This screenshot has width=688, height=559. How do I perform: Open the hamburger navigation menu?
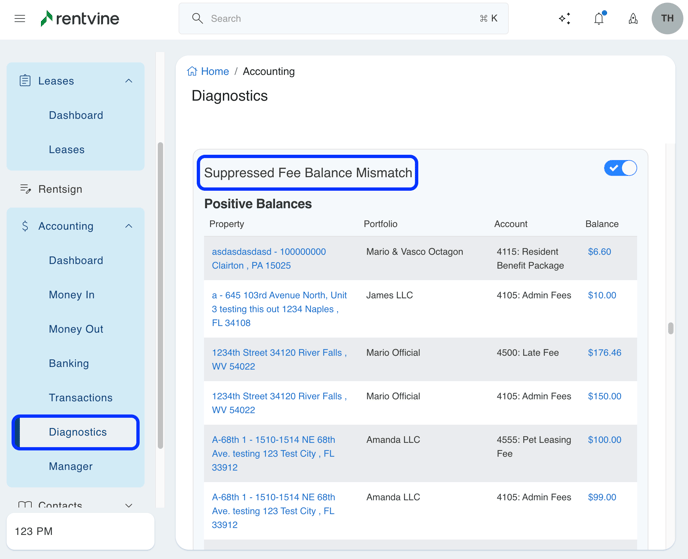[20, 19]
